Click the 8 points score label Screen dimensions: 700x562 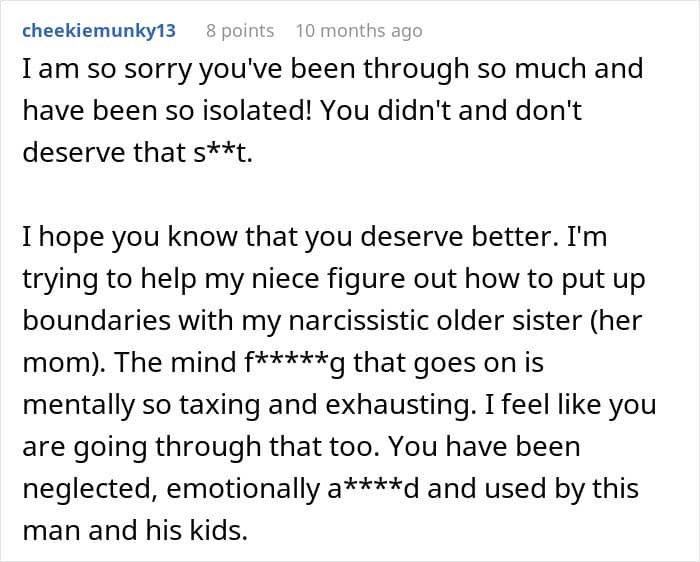coord(240,31)
